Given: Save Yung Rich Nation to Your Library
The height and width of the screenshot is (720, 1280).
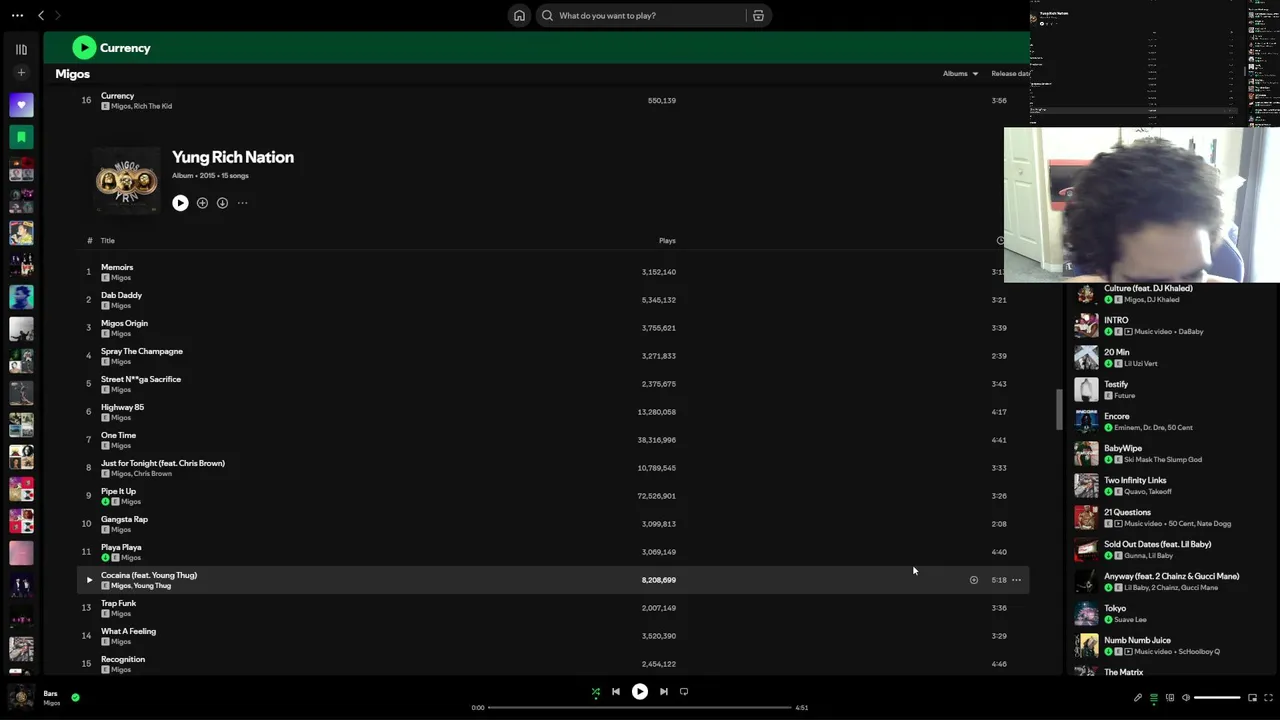Looking at the screenshot, I should [202, 203].
